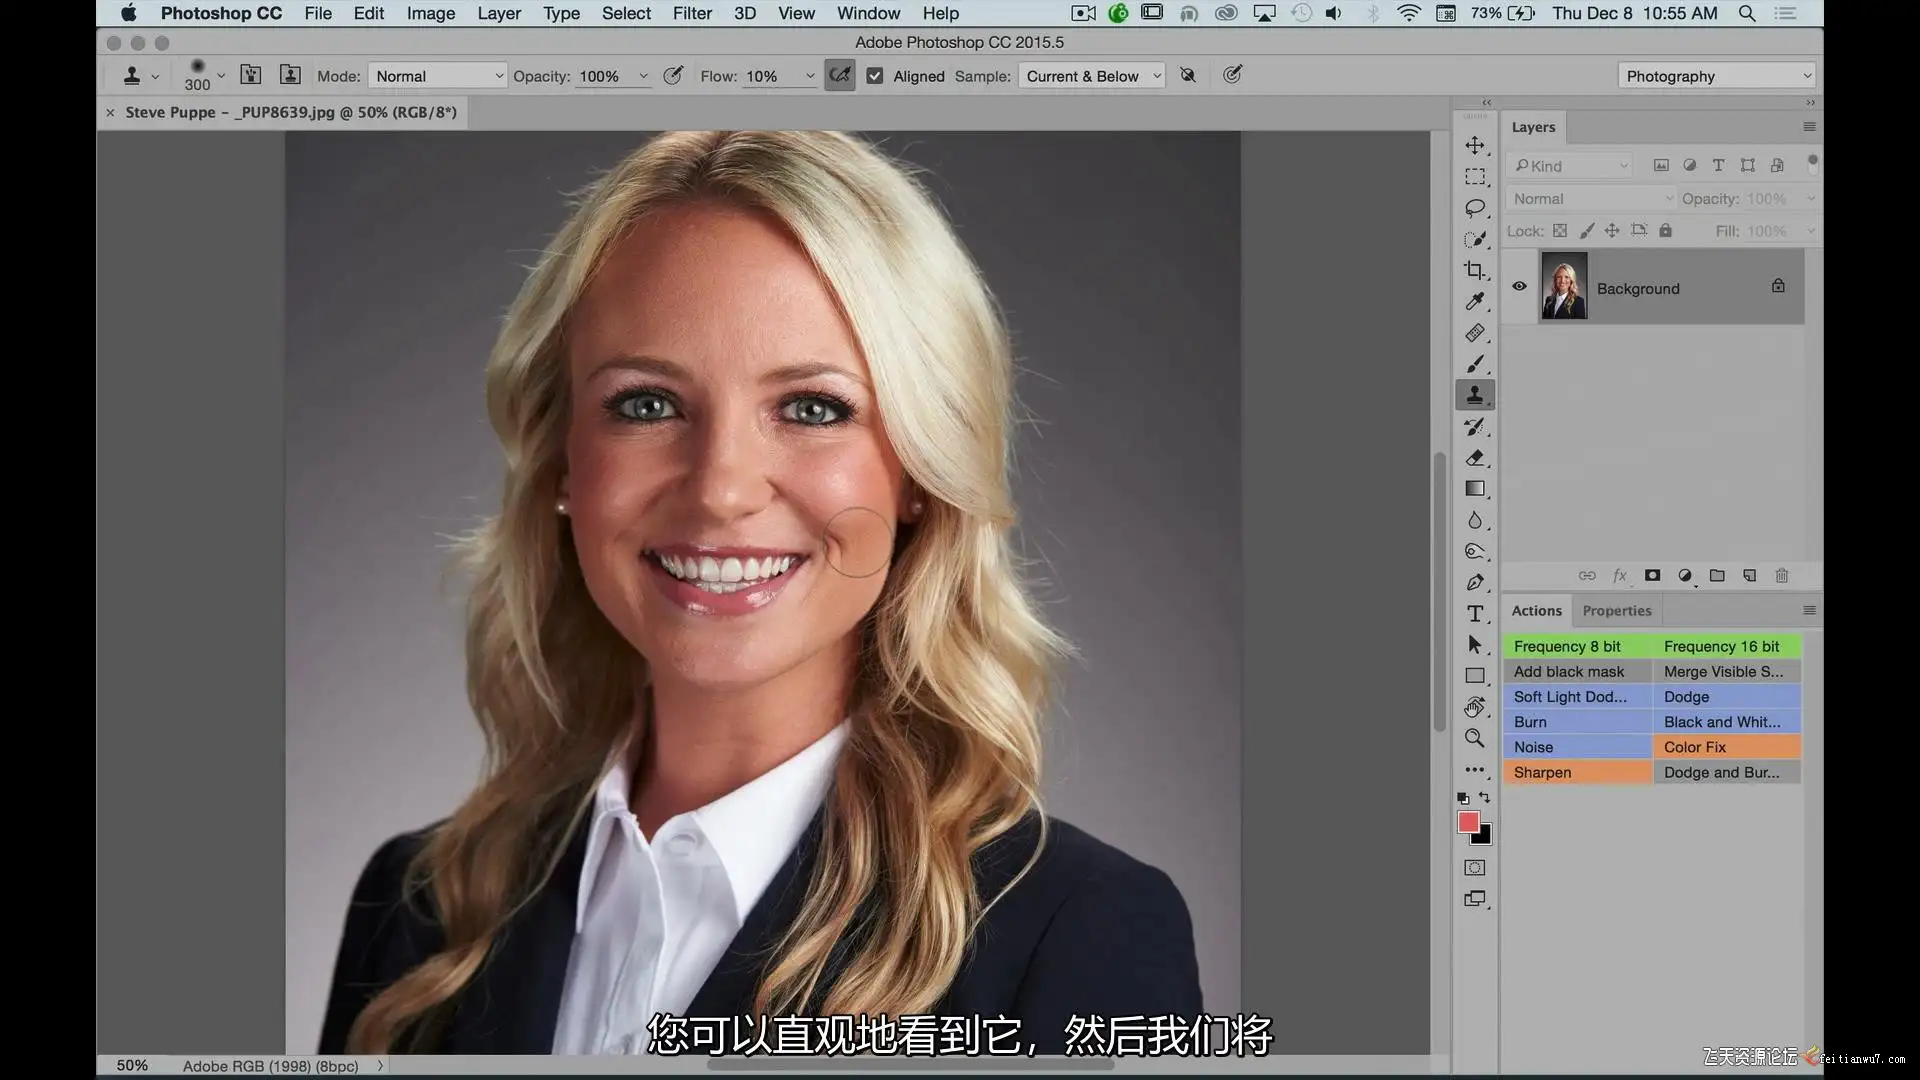The image size is (1920, 1080).
Task: Toggle the airbrush build-up effect button
Action: (x=839, y=75)
